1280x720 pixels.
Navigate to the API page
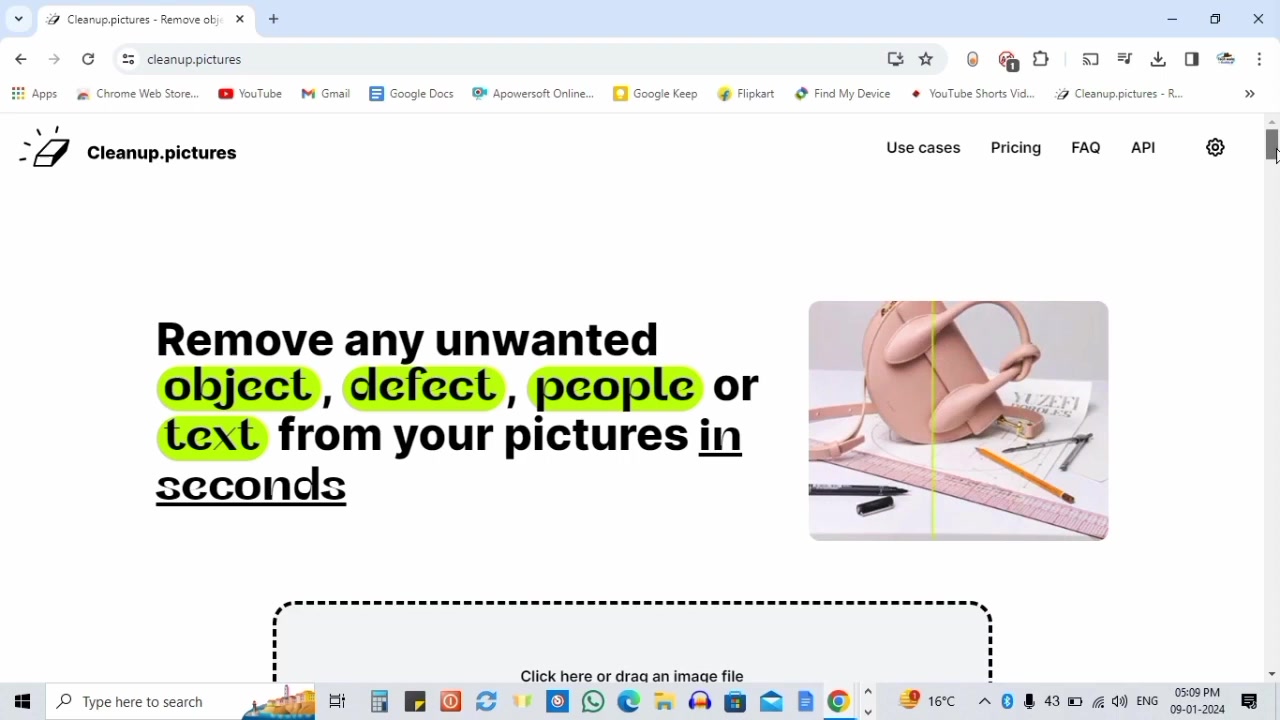(1143, 147)
